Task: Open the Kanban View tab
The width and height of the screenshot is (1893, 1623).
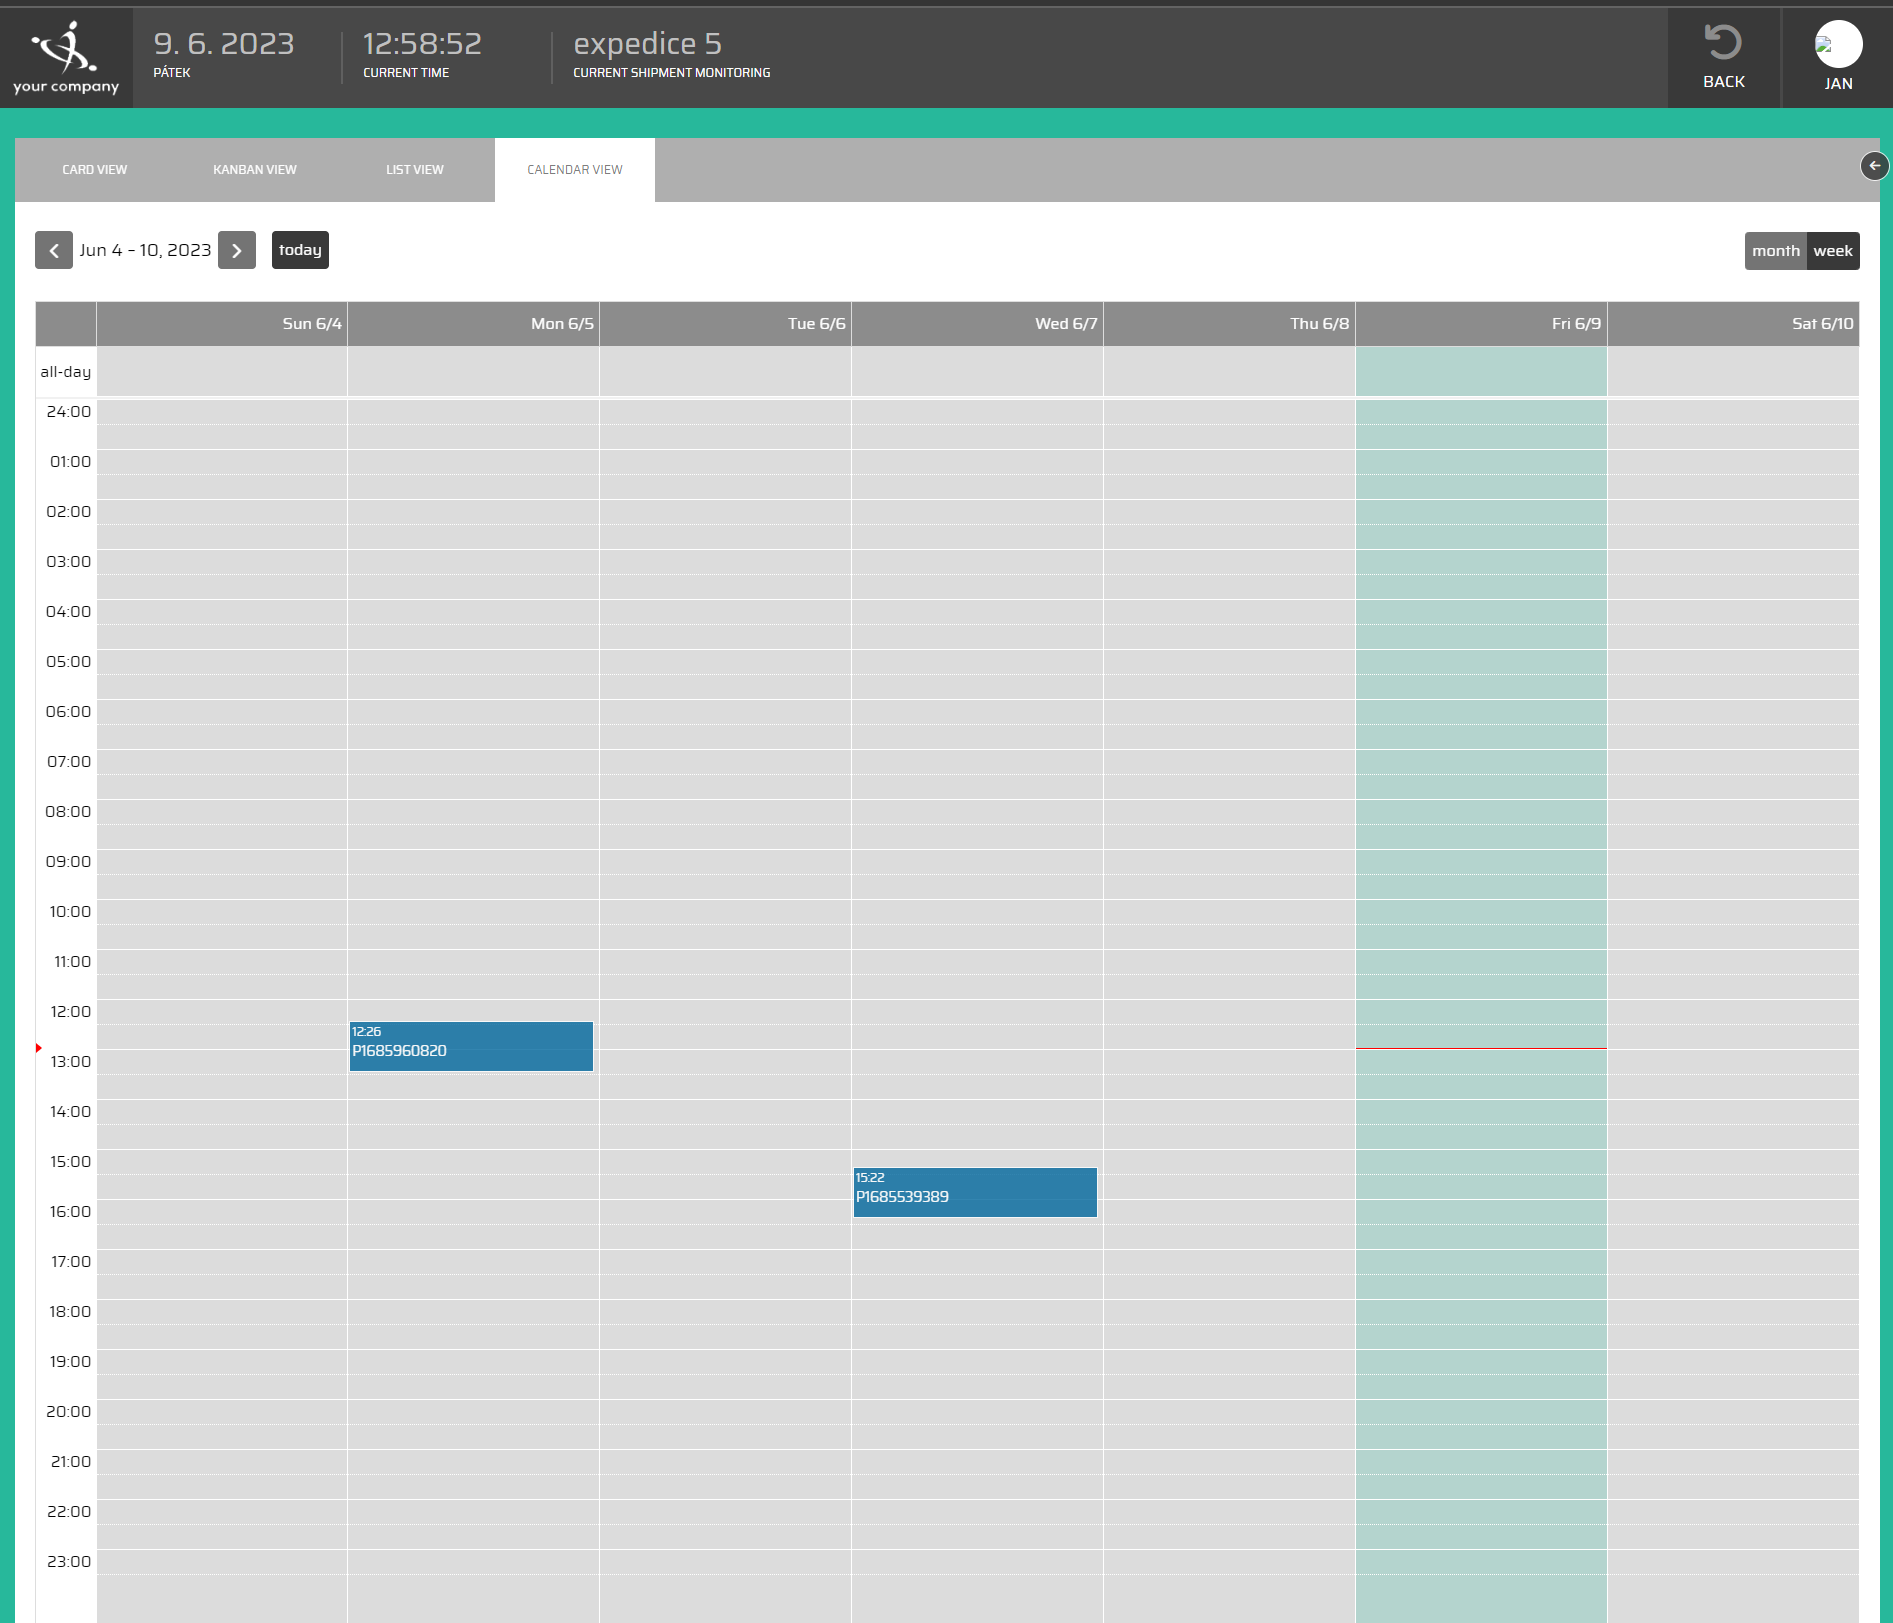Action: click(x=255, y=170)
